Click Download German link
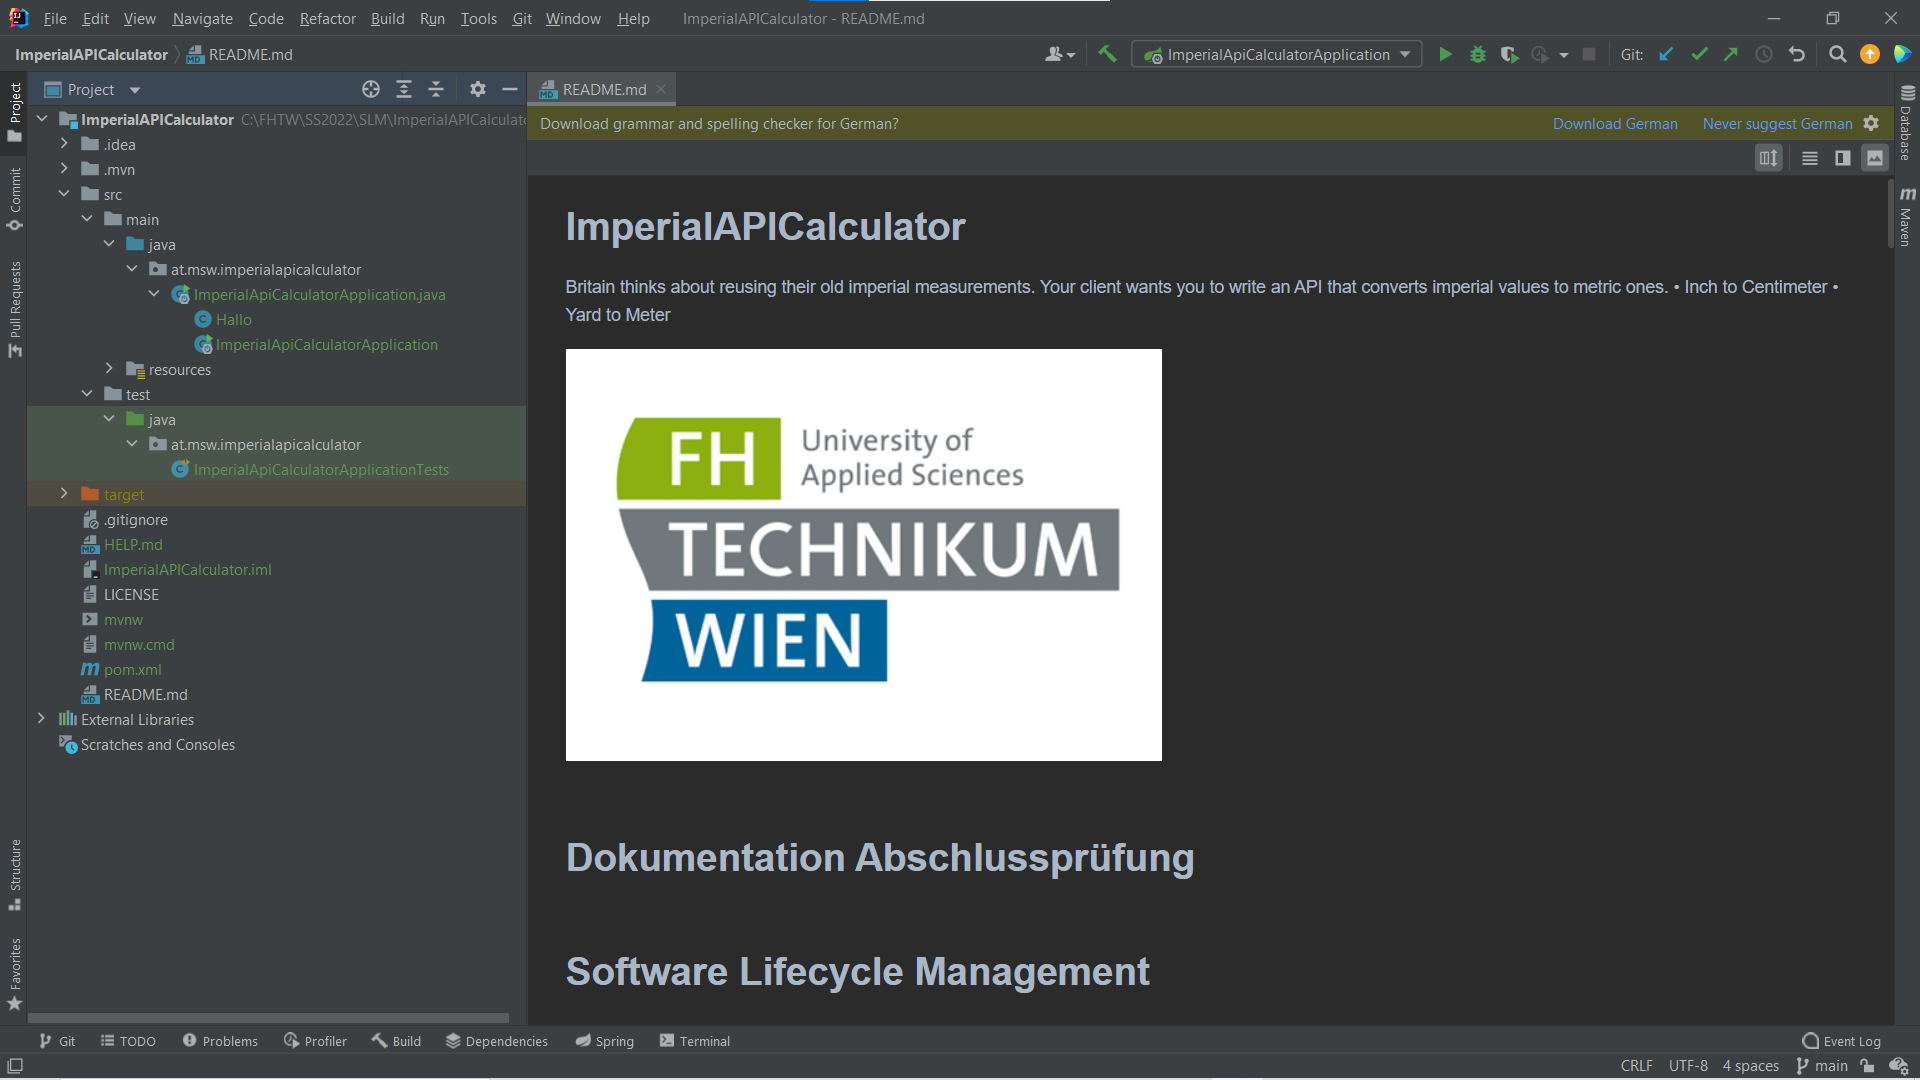Screen dimensions: 1920x1080 [1615, 124]
